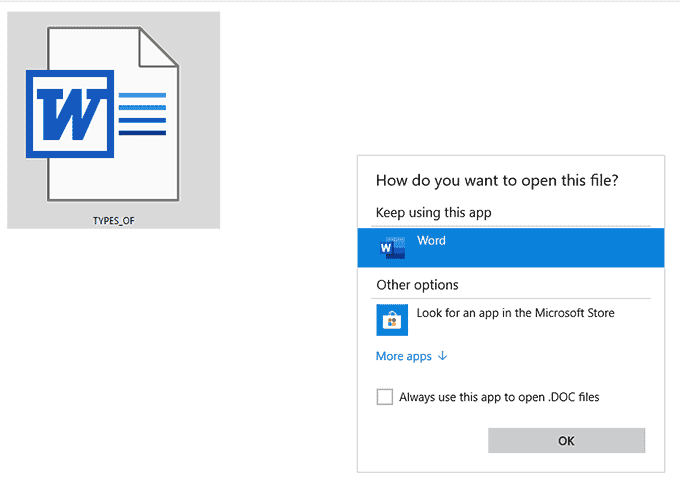Click the Other options section header
Screen dimensions: 680x479
click(417, 285)
